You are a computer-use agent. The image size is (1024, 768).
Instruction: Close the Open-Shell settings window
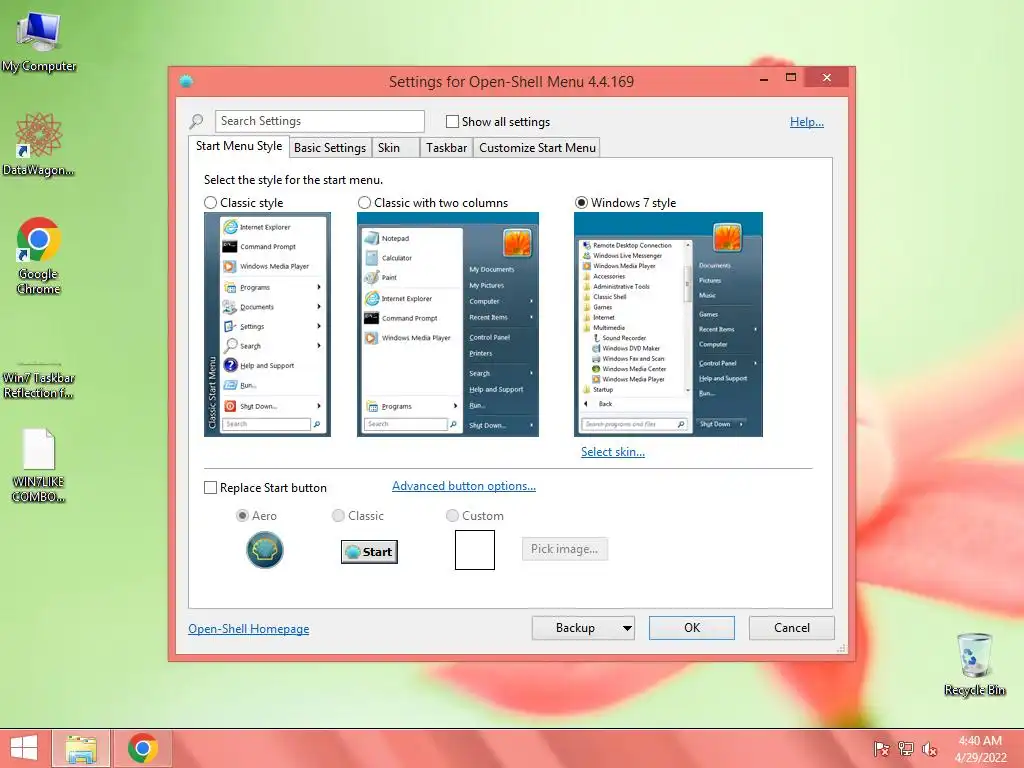coord(827,78)
